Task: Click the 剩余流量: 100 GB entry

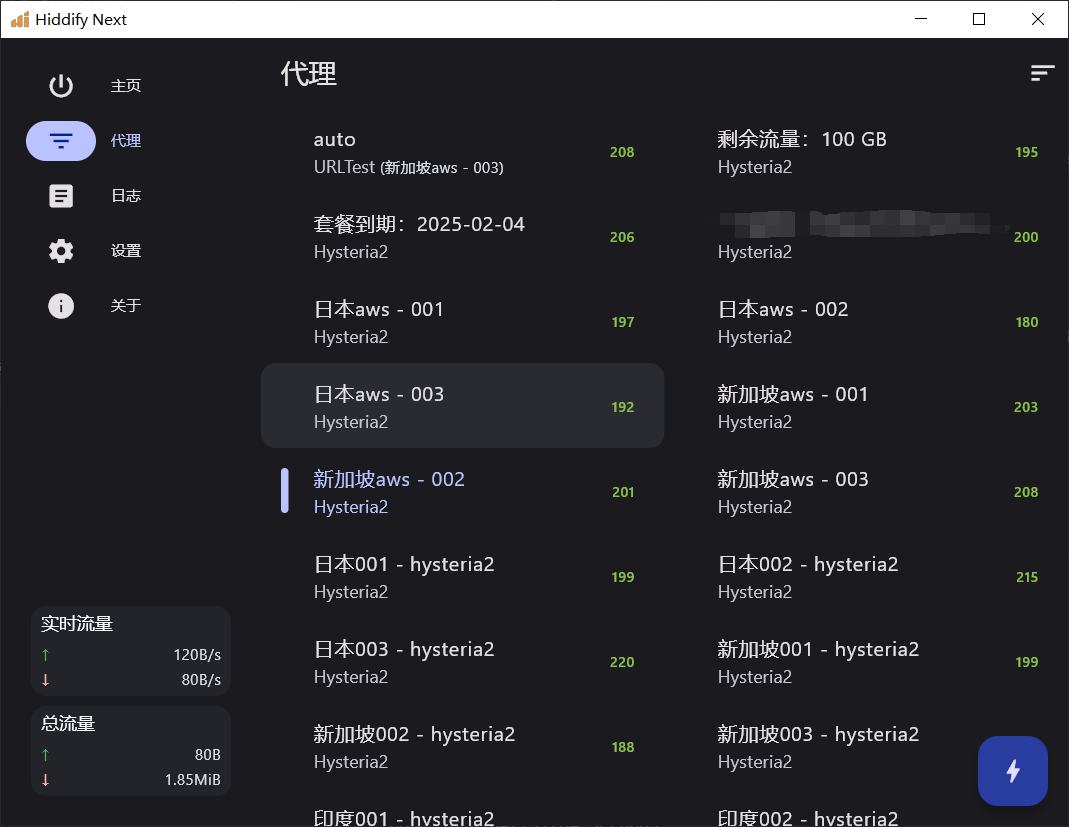Action: [865, 152]
